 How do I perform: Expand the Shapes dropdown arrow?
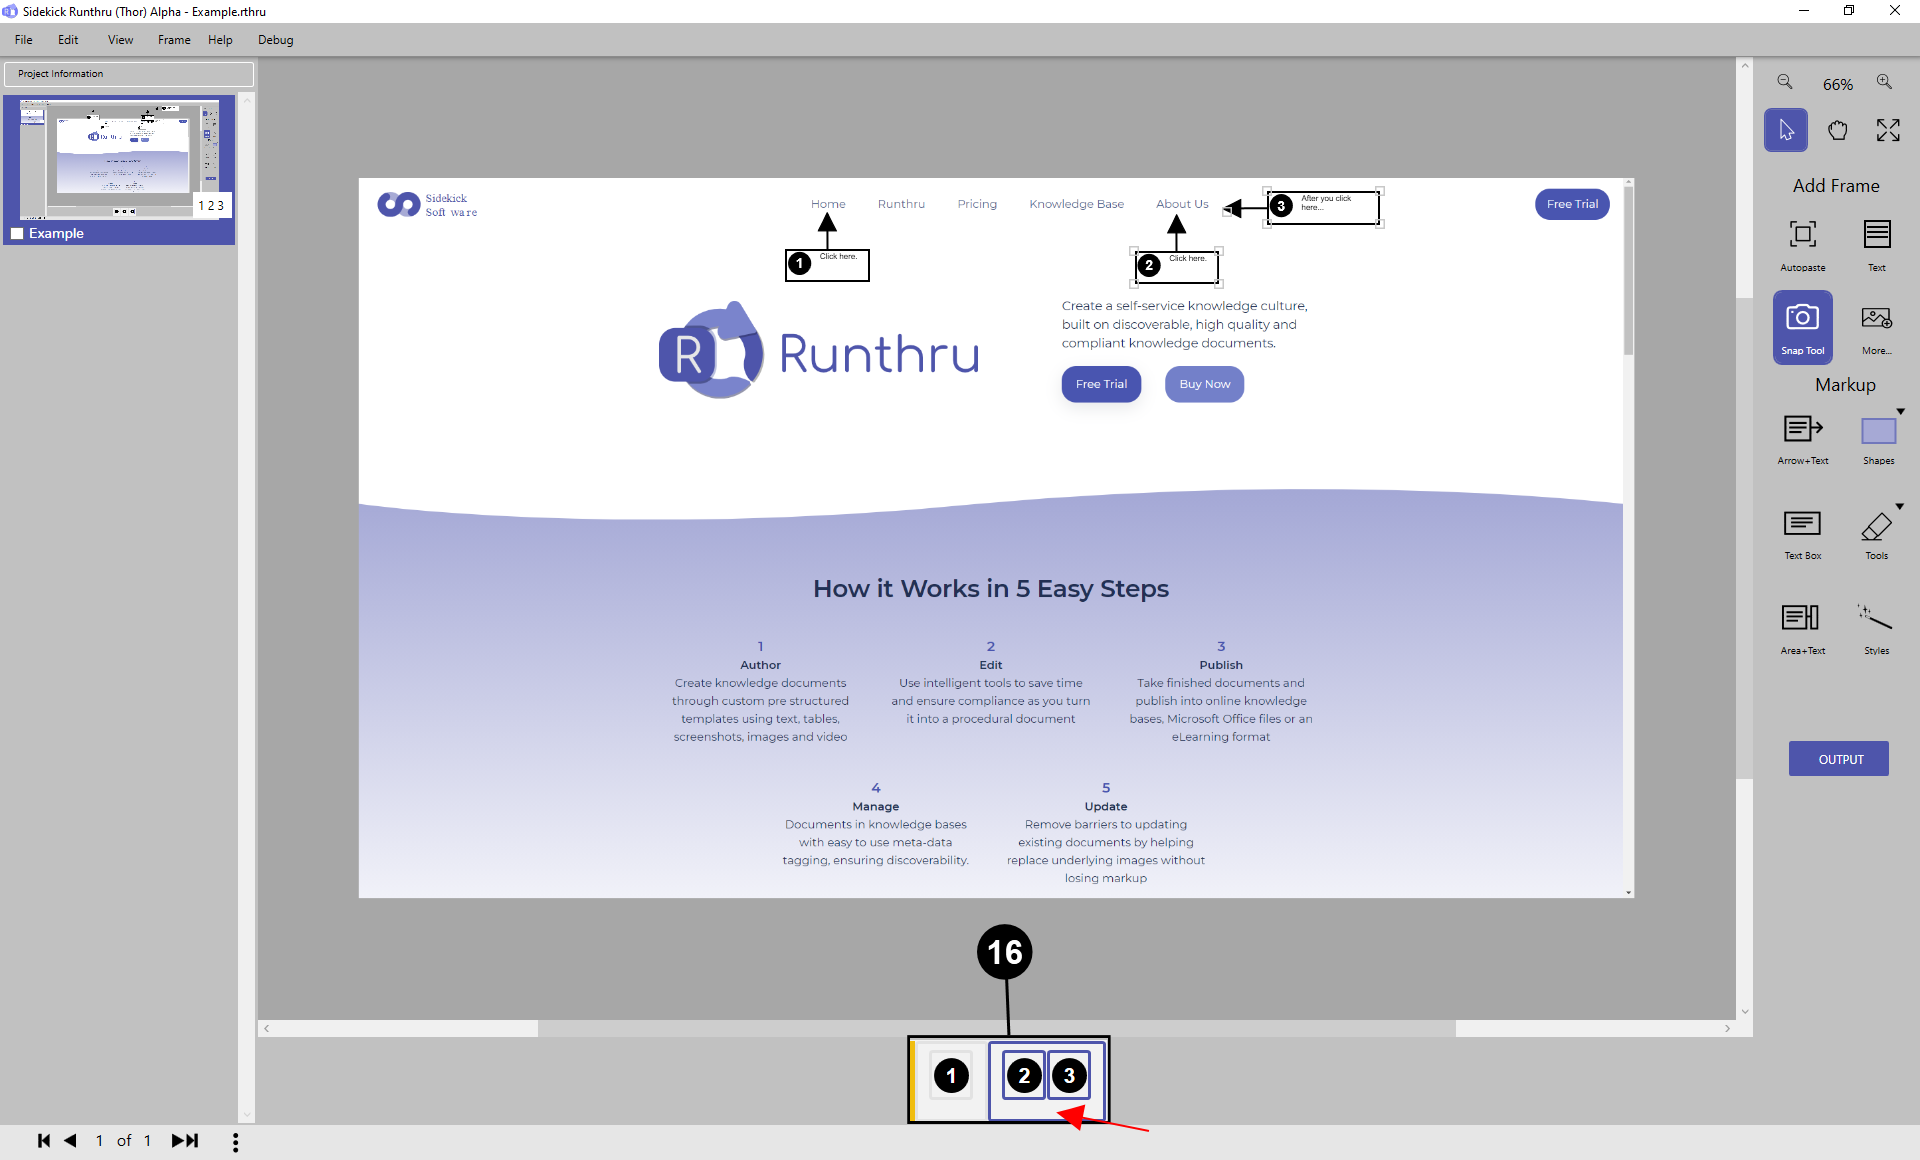(1901, 411)
